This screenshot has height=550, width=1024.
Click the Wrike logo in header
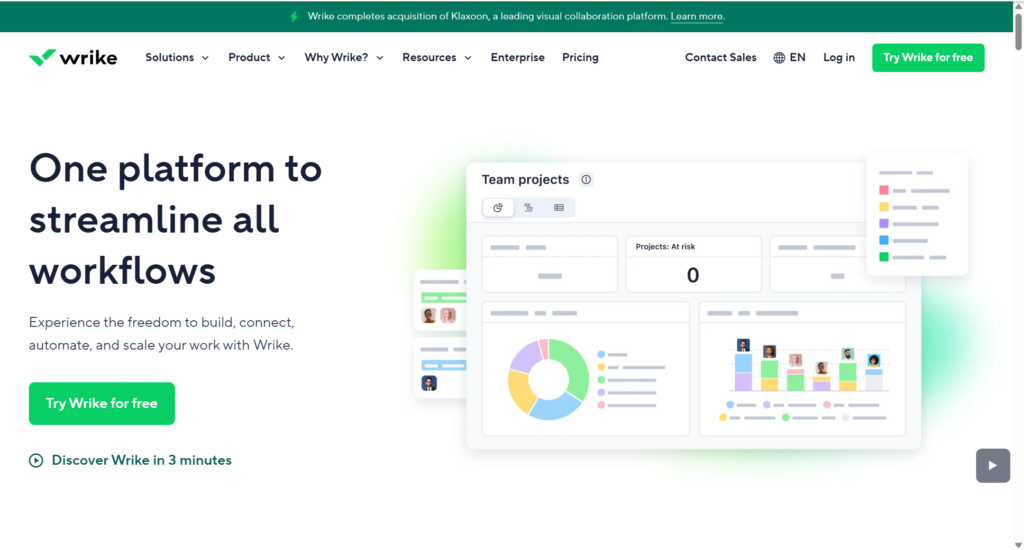73,58
